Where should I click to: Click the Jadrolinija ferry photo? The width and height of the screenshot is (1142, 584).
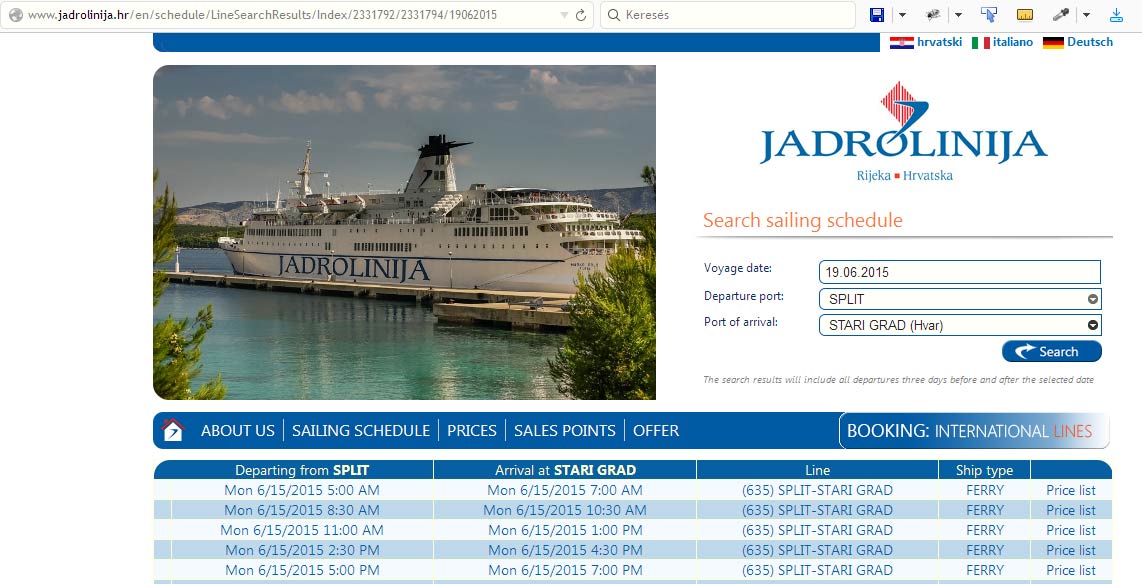point(404,232)
